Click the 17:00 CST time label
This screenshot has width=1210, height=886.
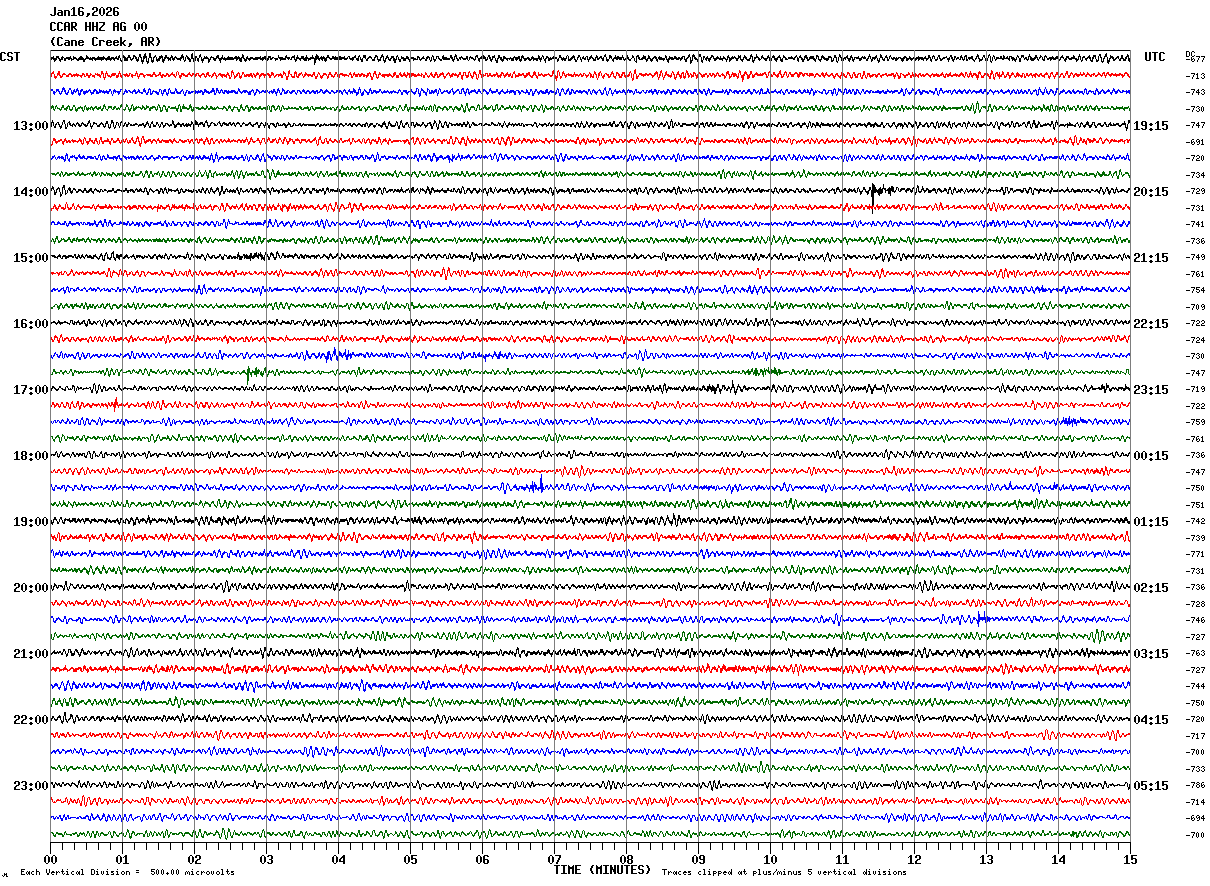30,390
